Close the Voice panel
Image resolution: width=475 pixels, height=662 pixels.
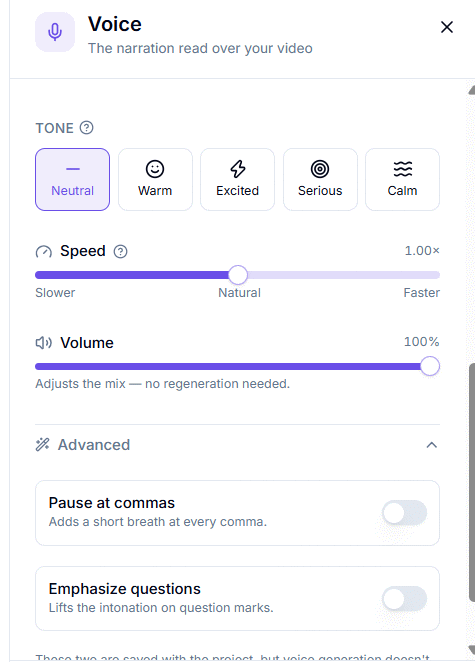[447, 27]
